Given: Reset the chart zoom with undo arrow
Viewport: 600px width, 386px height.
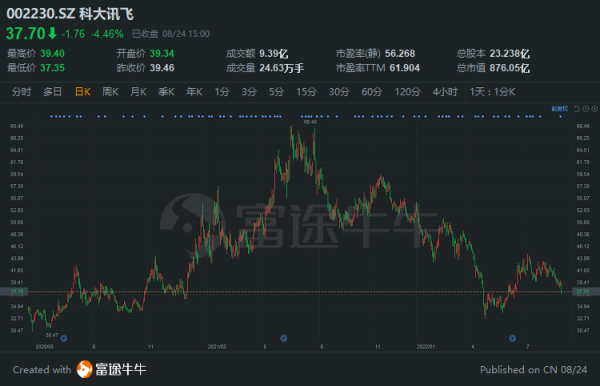Looking at the screenshot, I should [x=577, y=109].
